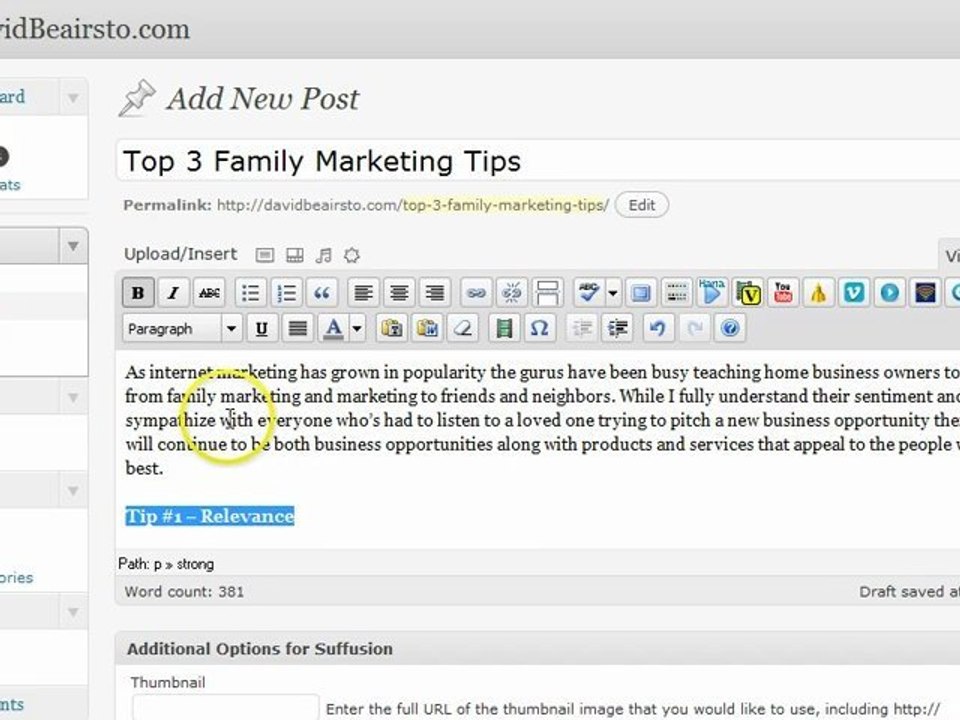960x720 pixels.
Task: Open the Paragraph format dropdown
Action: click(x=182, y=329)
